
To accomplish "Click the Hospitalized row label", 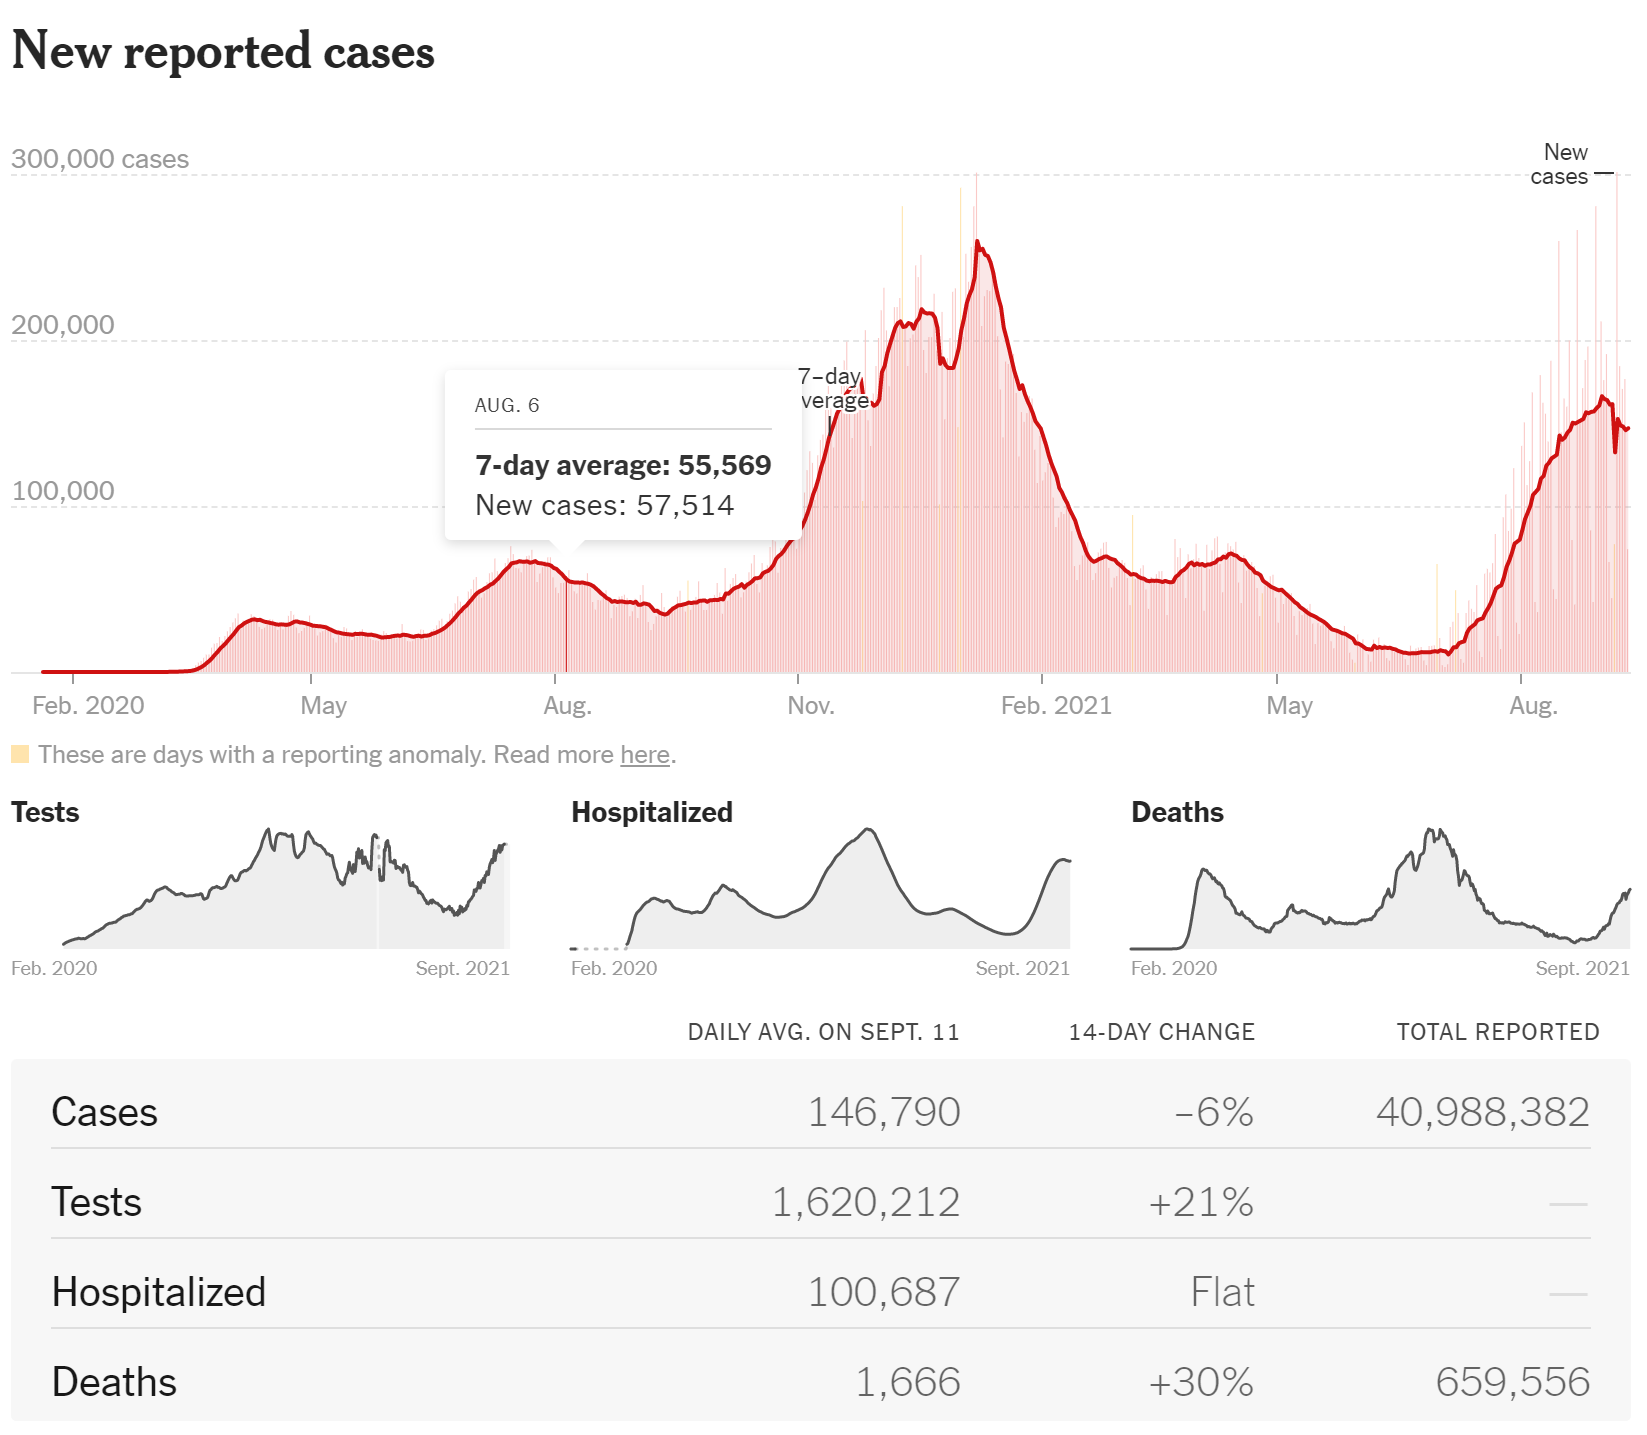I will click(159, 1292).
